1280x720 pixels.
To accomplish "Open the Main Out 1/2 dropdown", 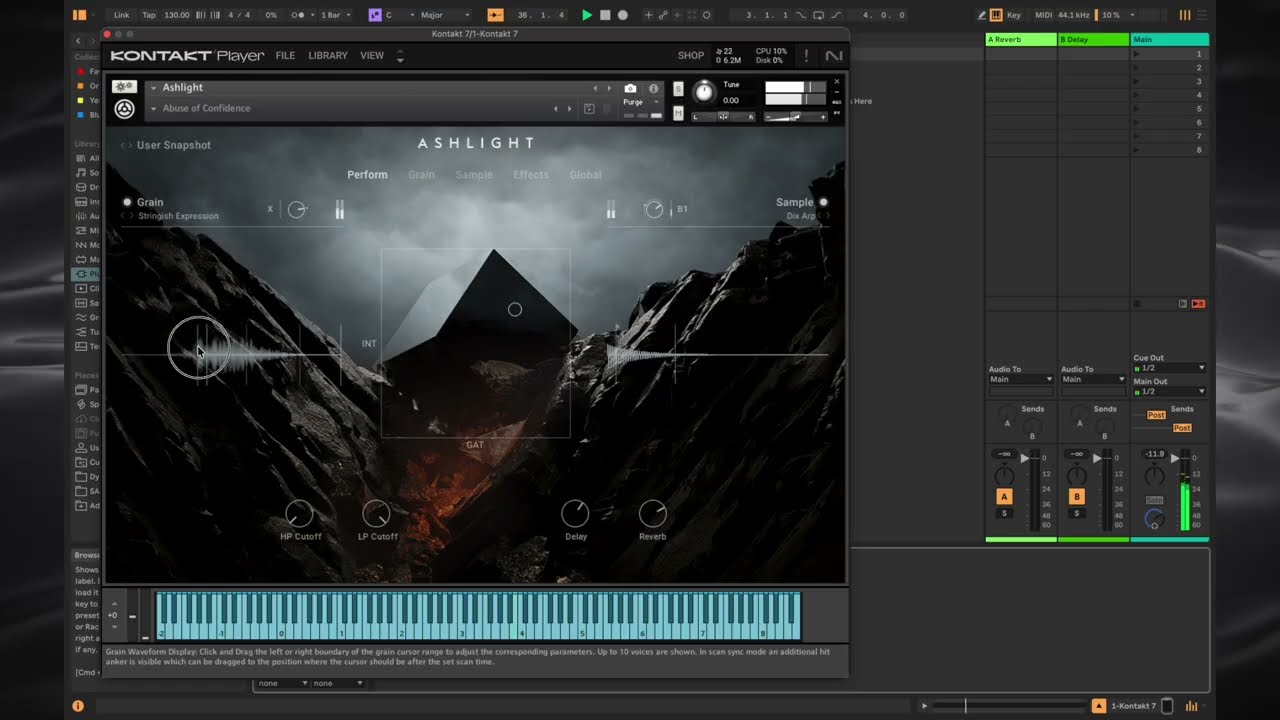I will pos(1169,391).
